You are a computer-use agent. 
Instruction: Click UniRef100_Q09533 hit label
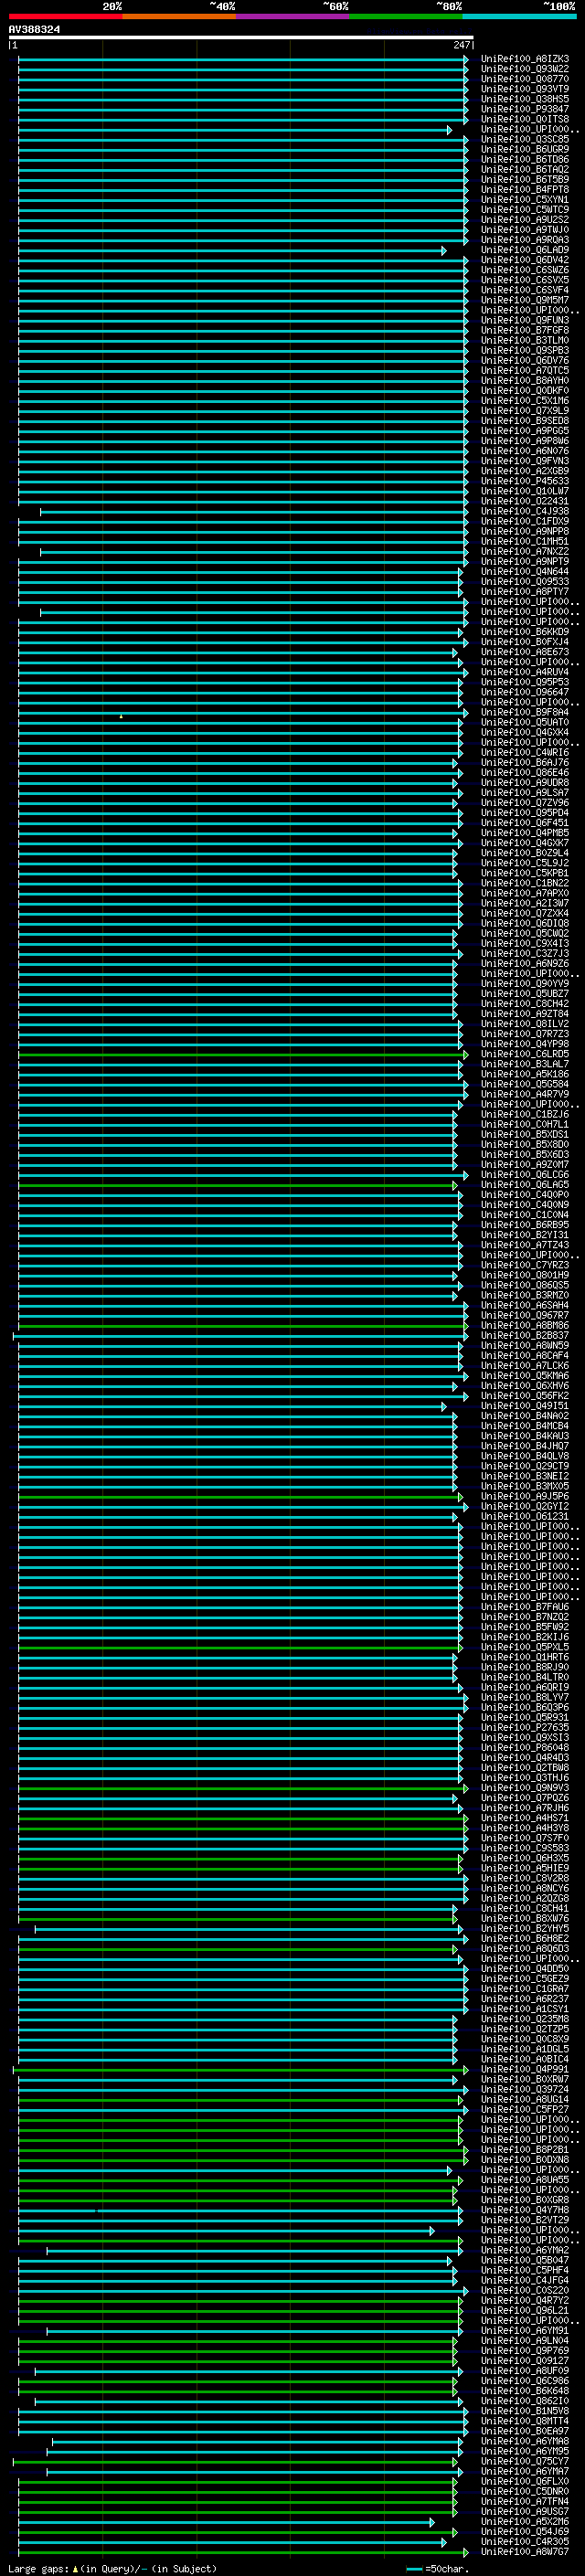[x=524, y=582]
